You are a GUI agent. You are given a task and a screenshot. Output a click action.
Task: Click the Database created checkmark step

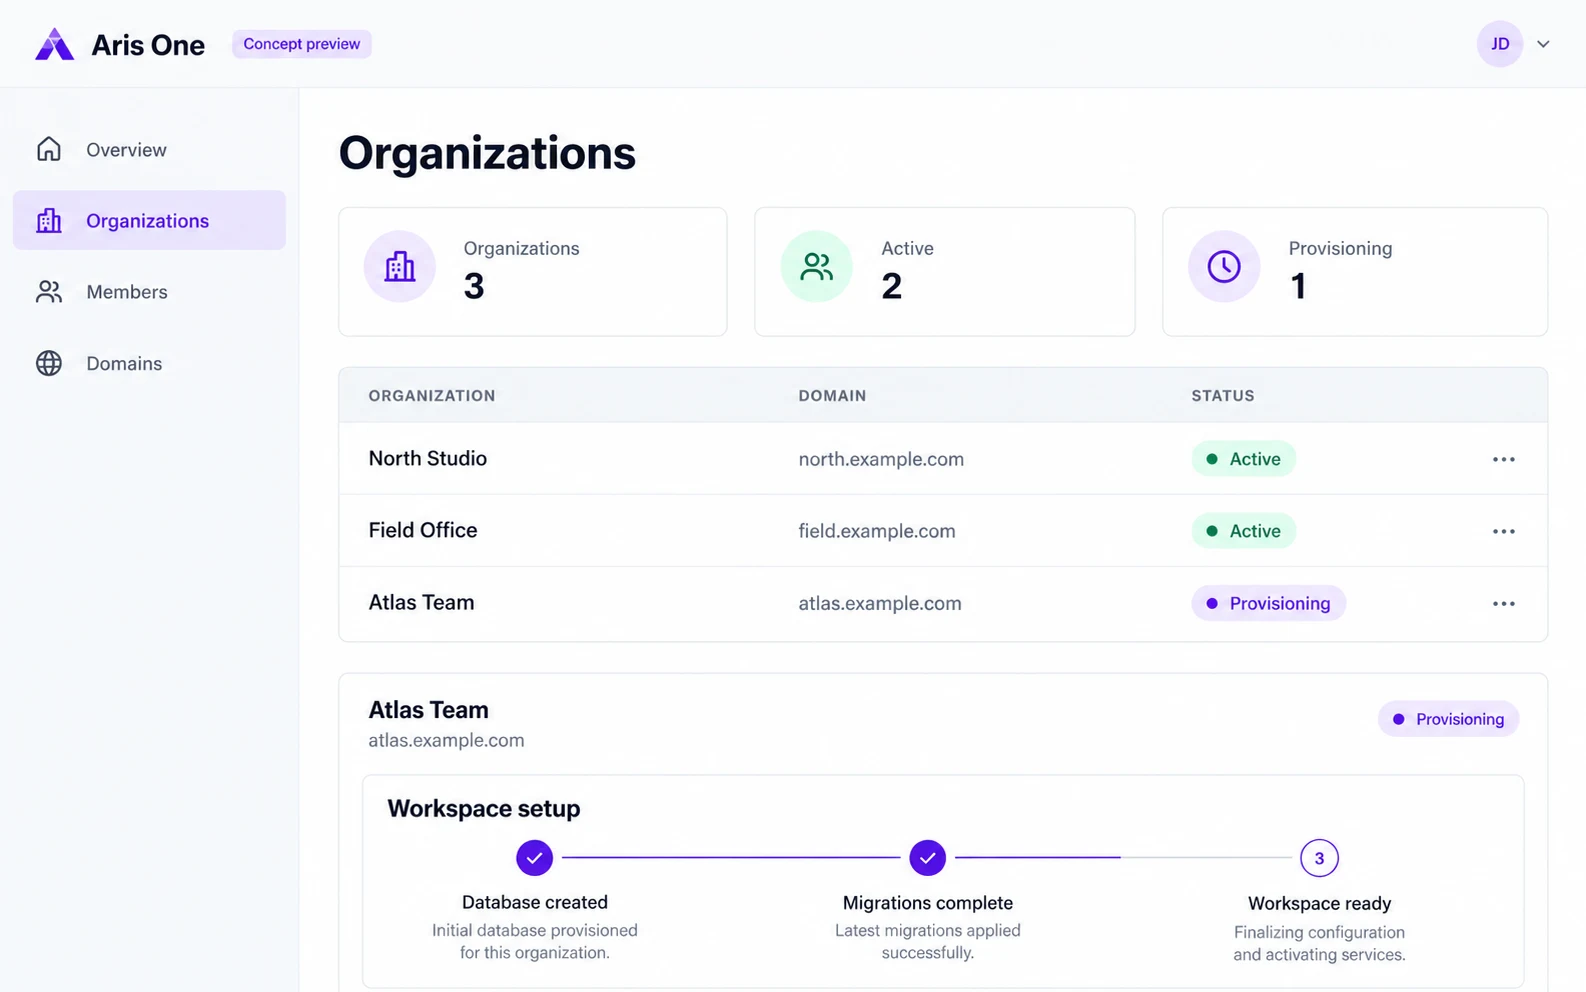point(534,857)
